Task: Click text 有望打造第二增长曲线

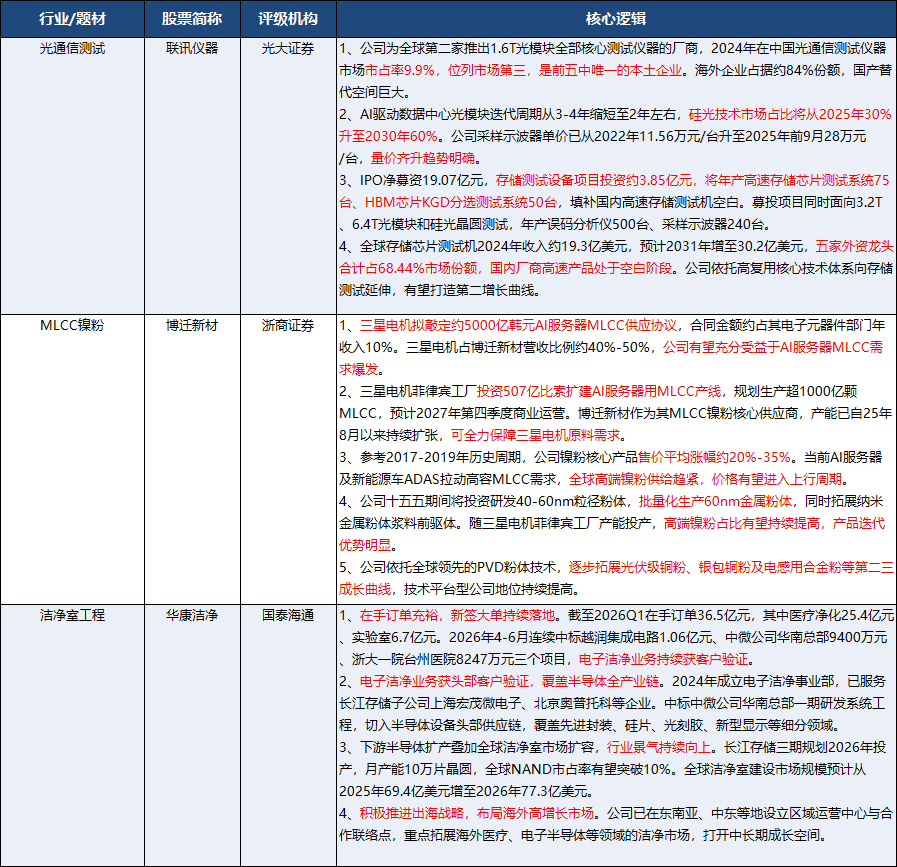Action: click(x=467, y=291)
